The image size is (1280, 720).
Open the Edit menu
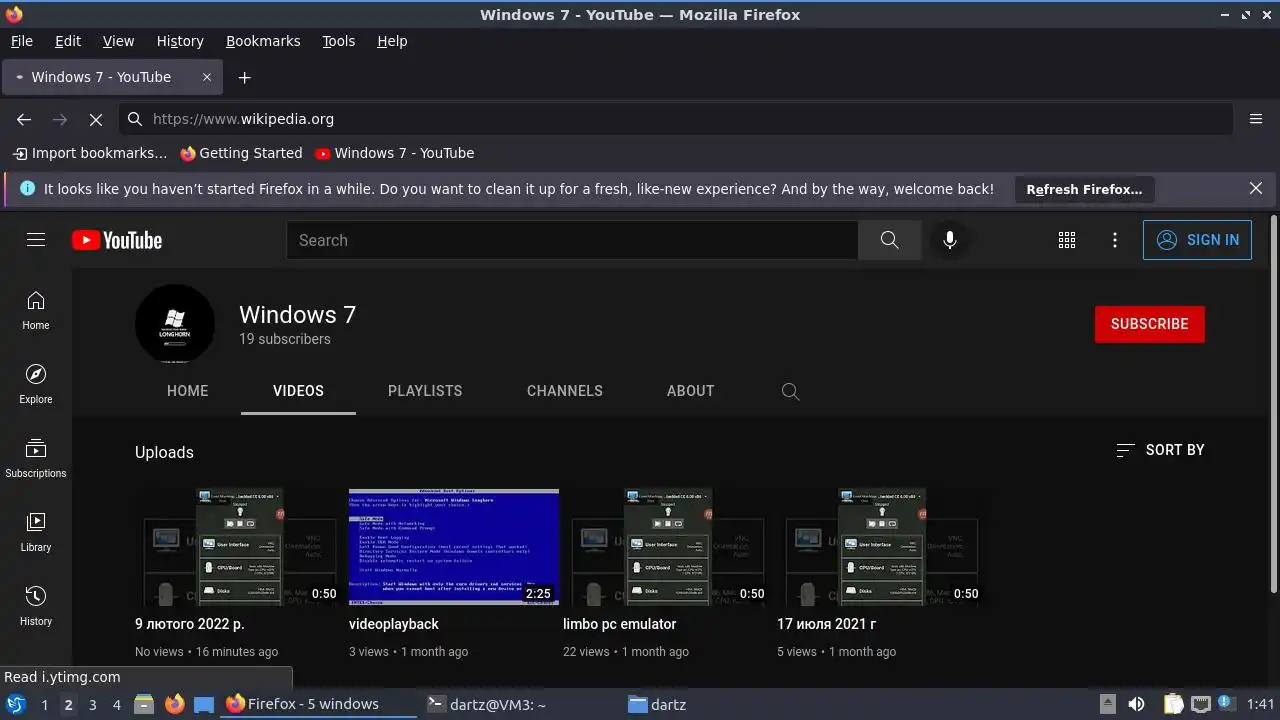point(68,41)
